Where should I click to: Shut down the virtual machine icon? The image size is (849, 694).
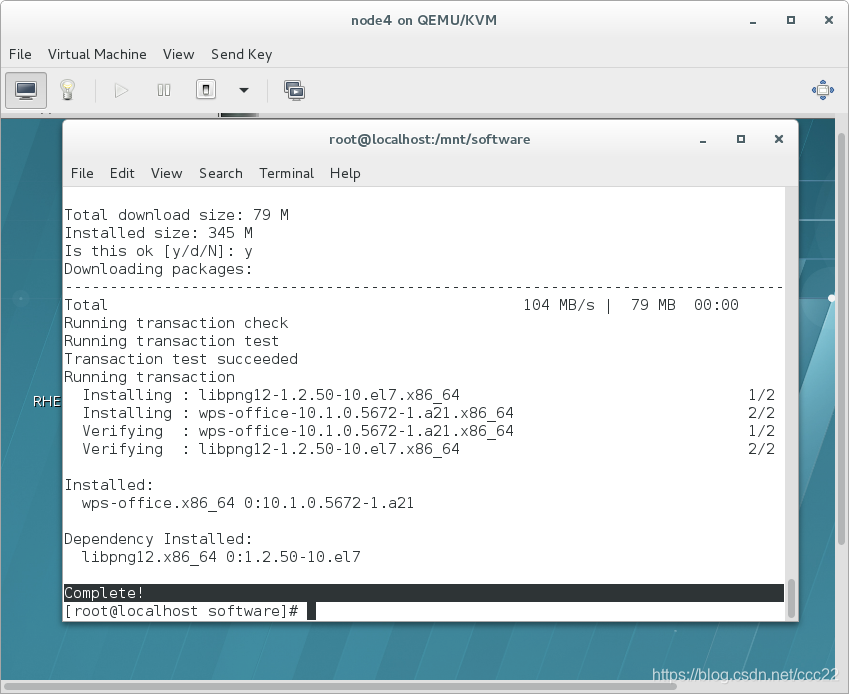(x=206, y=90)
